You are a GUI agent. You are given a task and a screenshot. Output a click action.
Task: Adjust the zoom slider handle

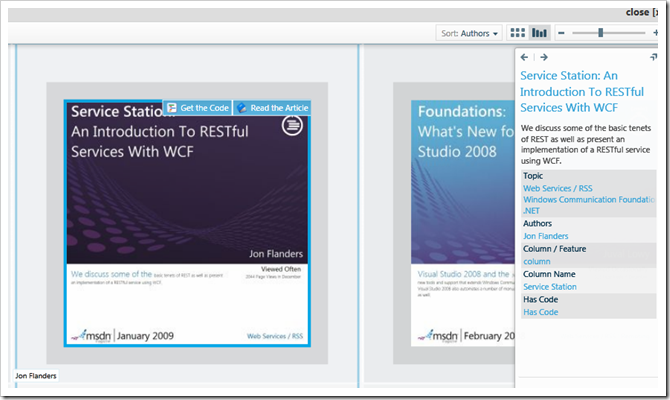tap(600, 33)
